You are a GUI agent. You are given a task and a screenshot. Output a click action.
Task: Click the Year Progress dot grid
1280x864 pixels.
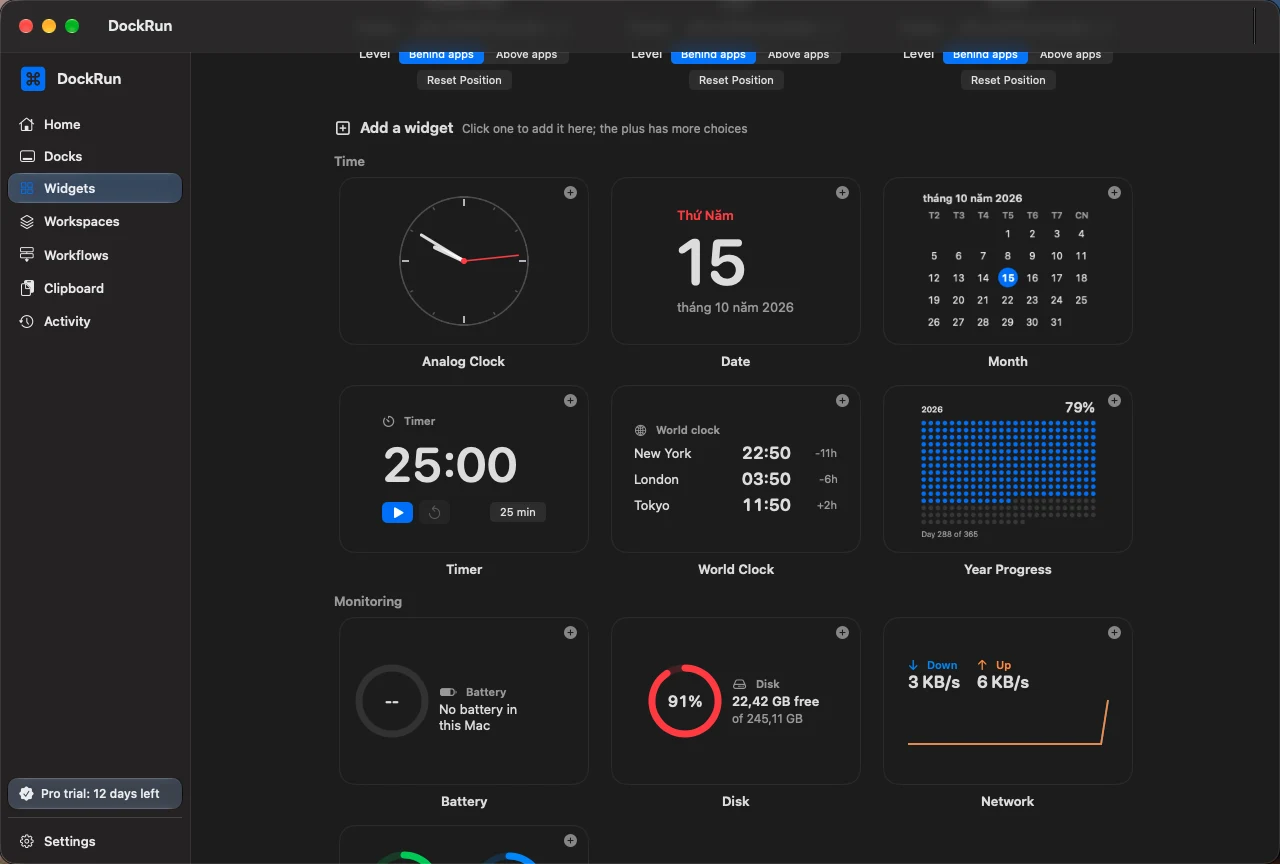coord(1008,472)
